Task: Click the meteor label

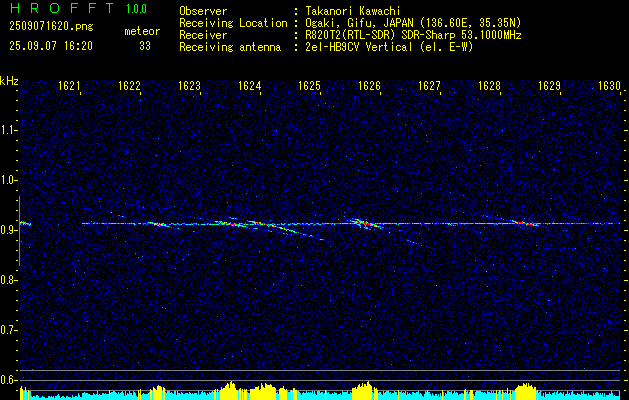Action: point(142,31)
